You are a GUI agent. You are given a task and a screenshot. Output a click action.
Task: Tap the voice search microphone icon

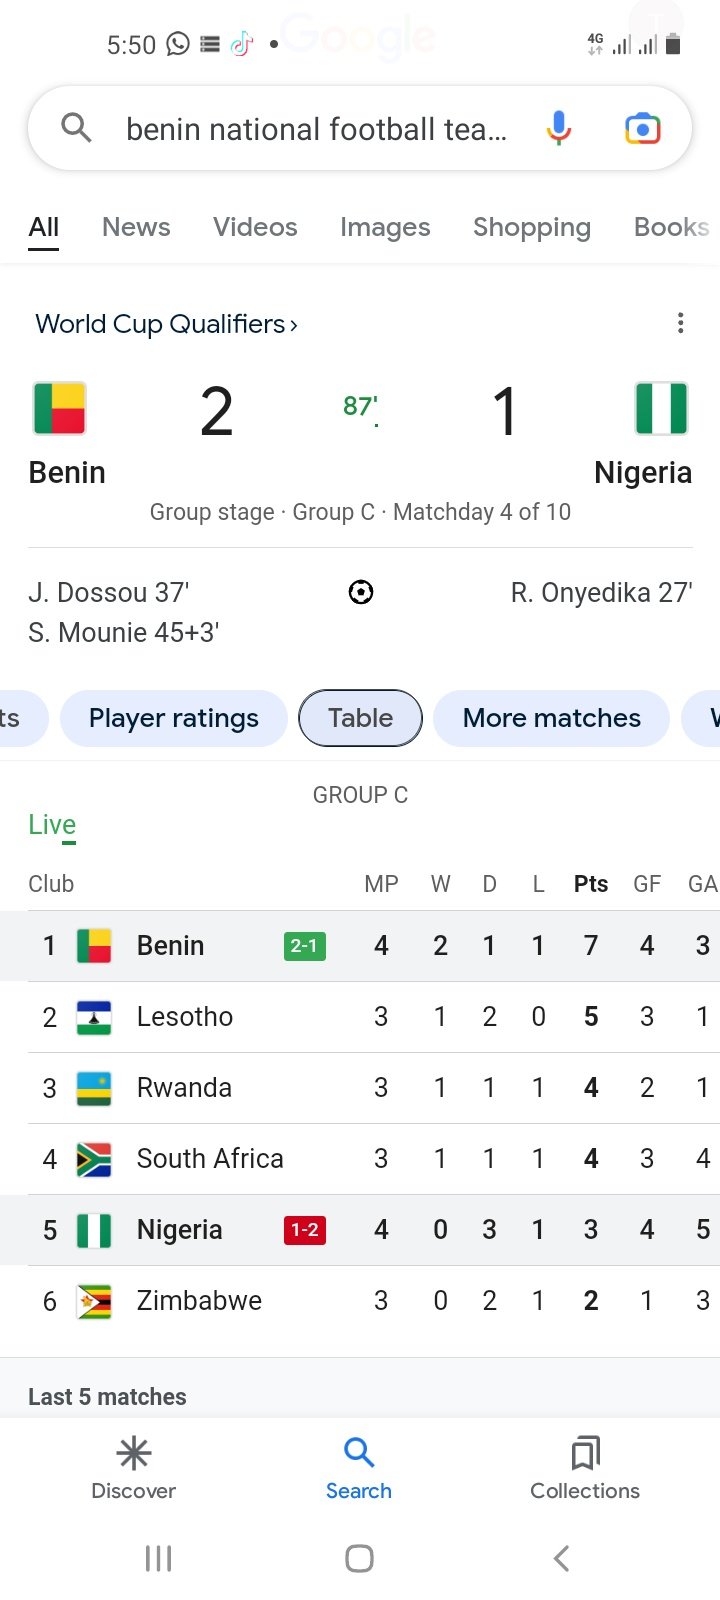click(x=559, y=129)
